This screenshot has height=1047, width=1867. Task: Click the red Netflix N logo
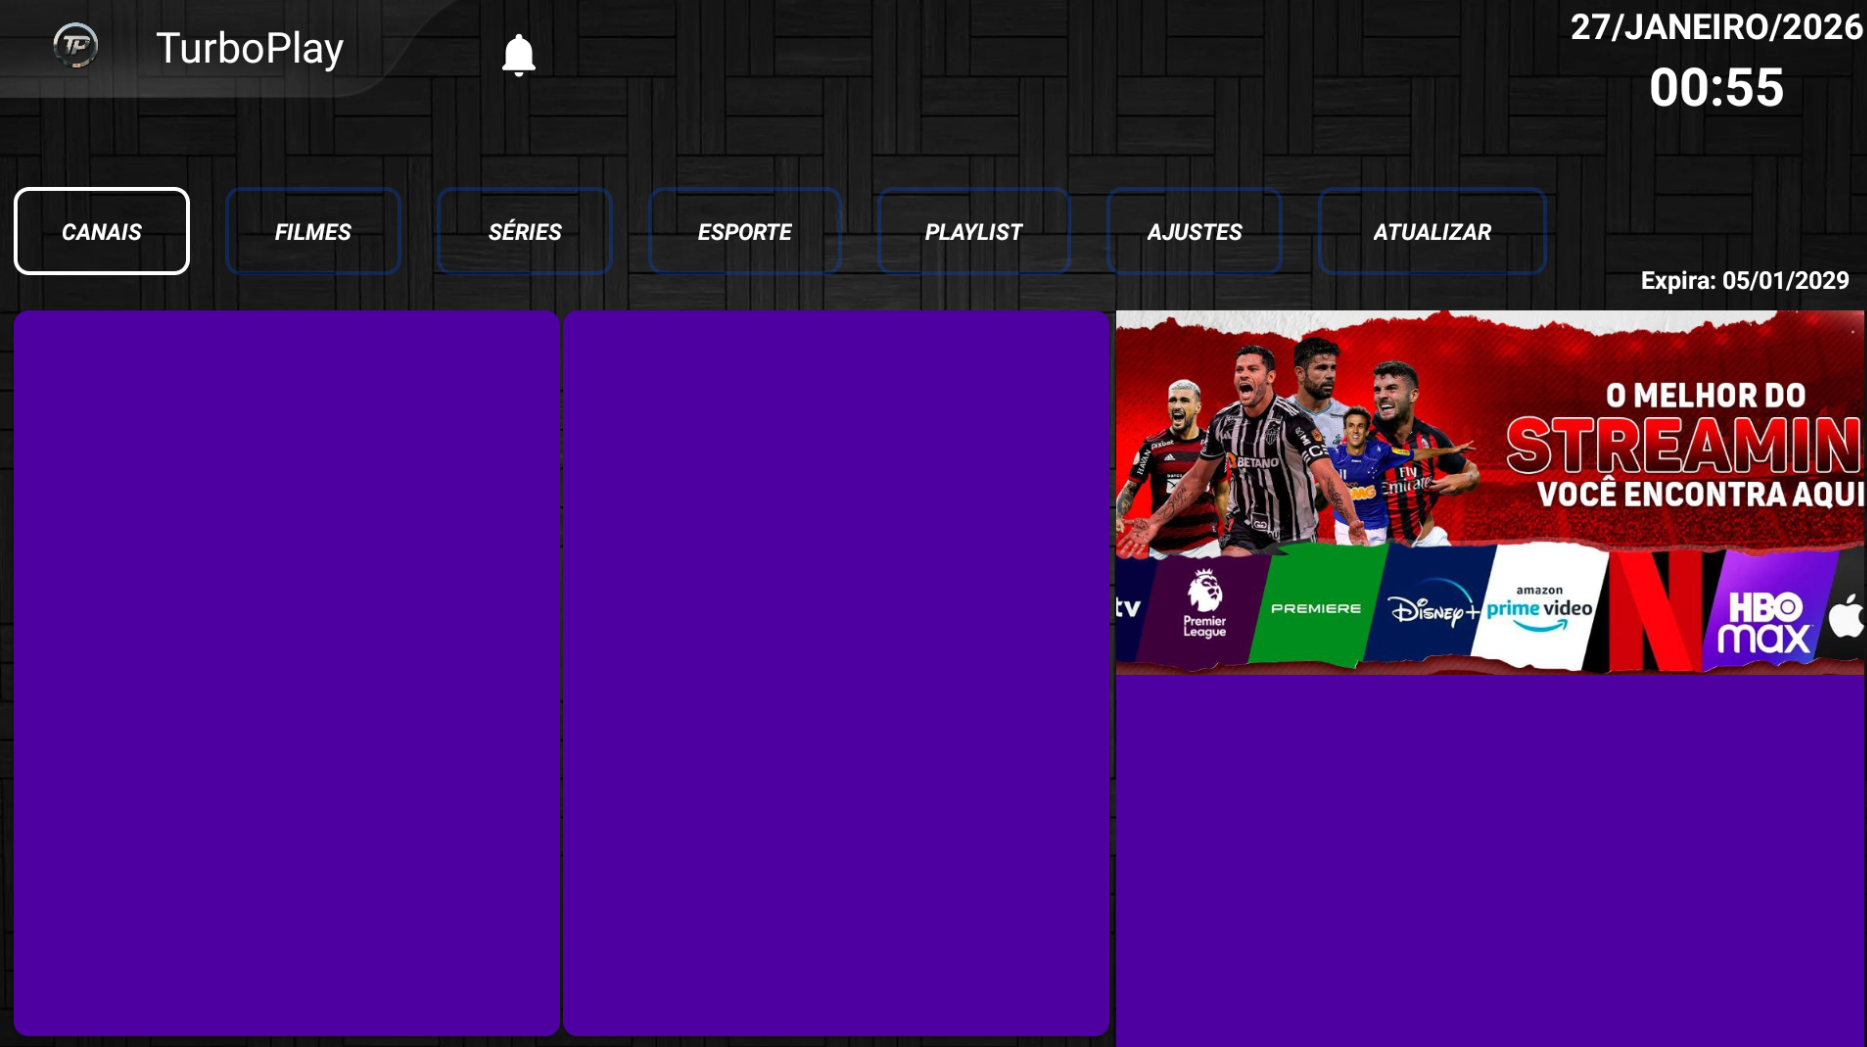click(x=1655, y=610)
